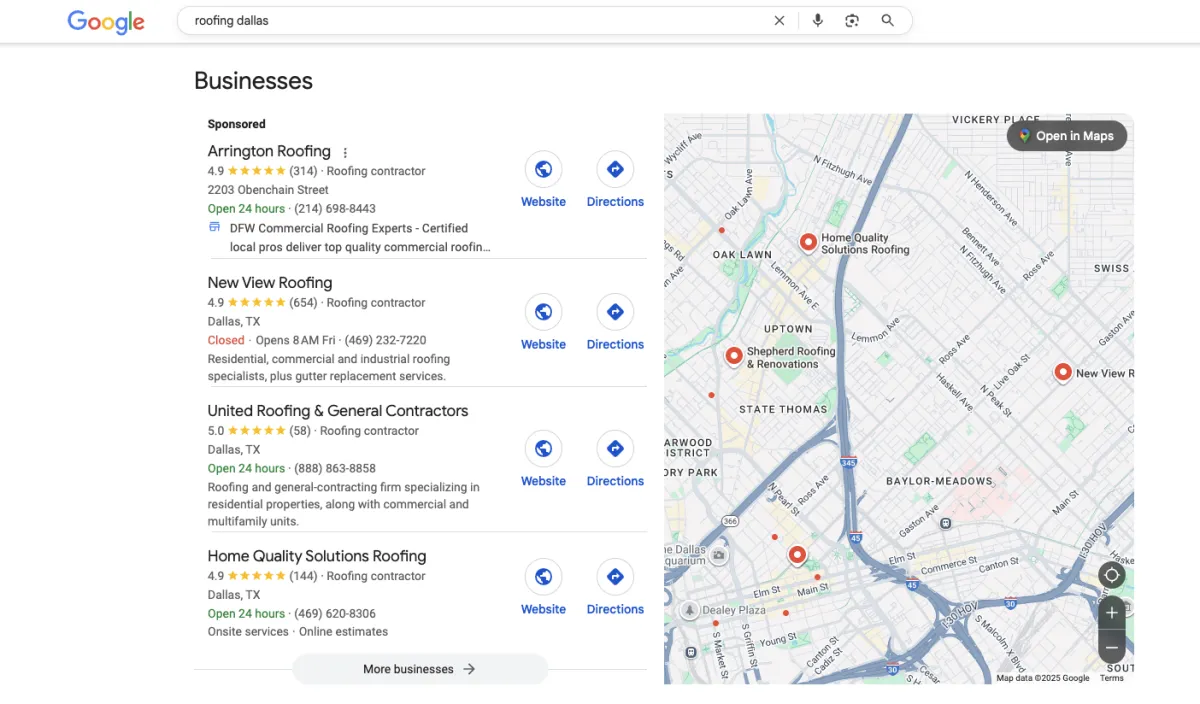Click address 2203 Obenchain Street

tap(268, 190)
